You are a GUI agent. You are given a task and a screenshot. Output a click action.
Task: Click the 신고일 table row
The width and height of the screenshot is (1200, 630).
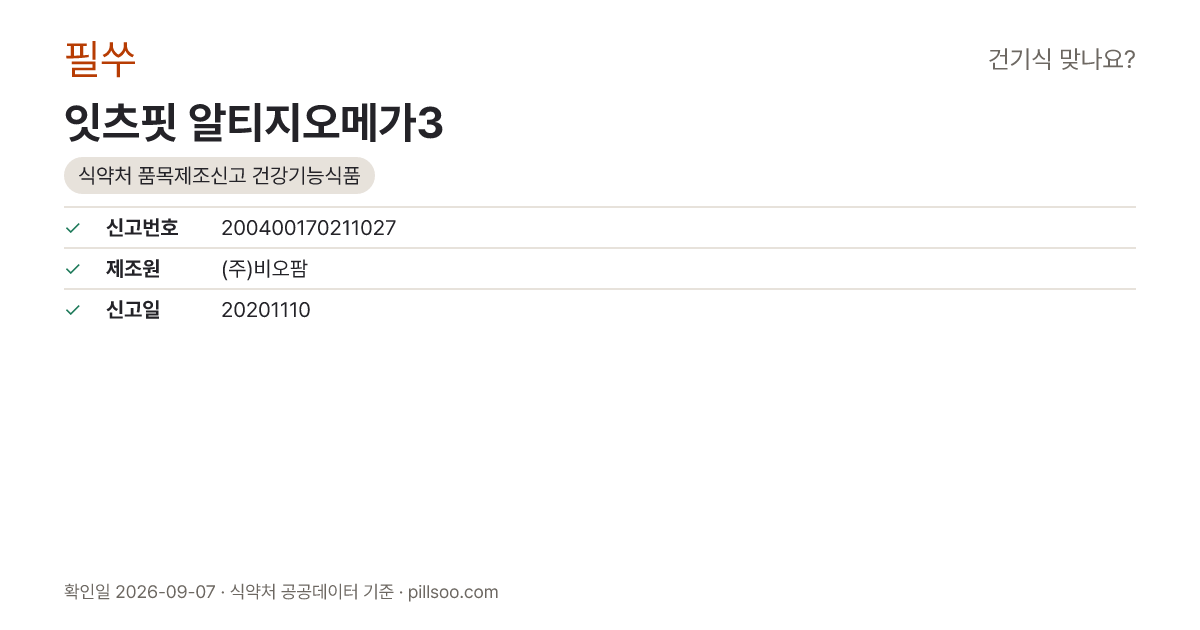point(600,310)
